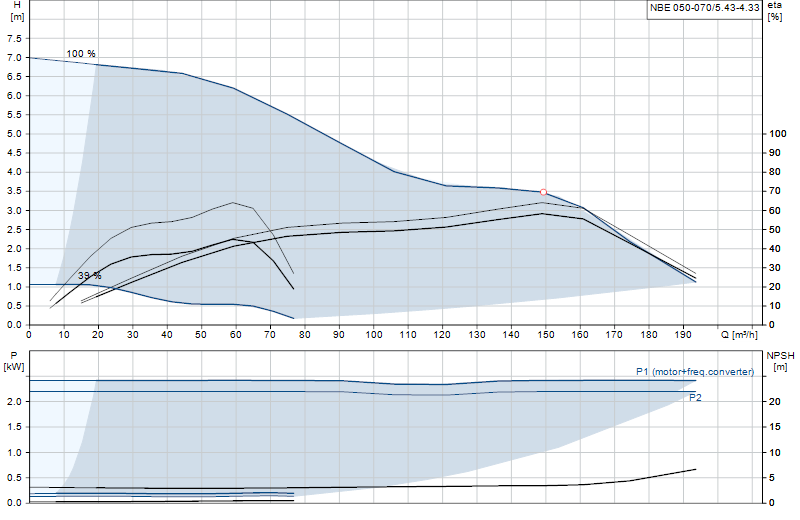This screenshot has width=800, height=520.
Task: Click the 2.0 tick on the power axis
Action: 14,402
